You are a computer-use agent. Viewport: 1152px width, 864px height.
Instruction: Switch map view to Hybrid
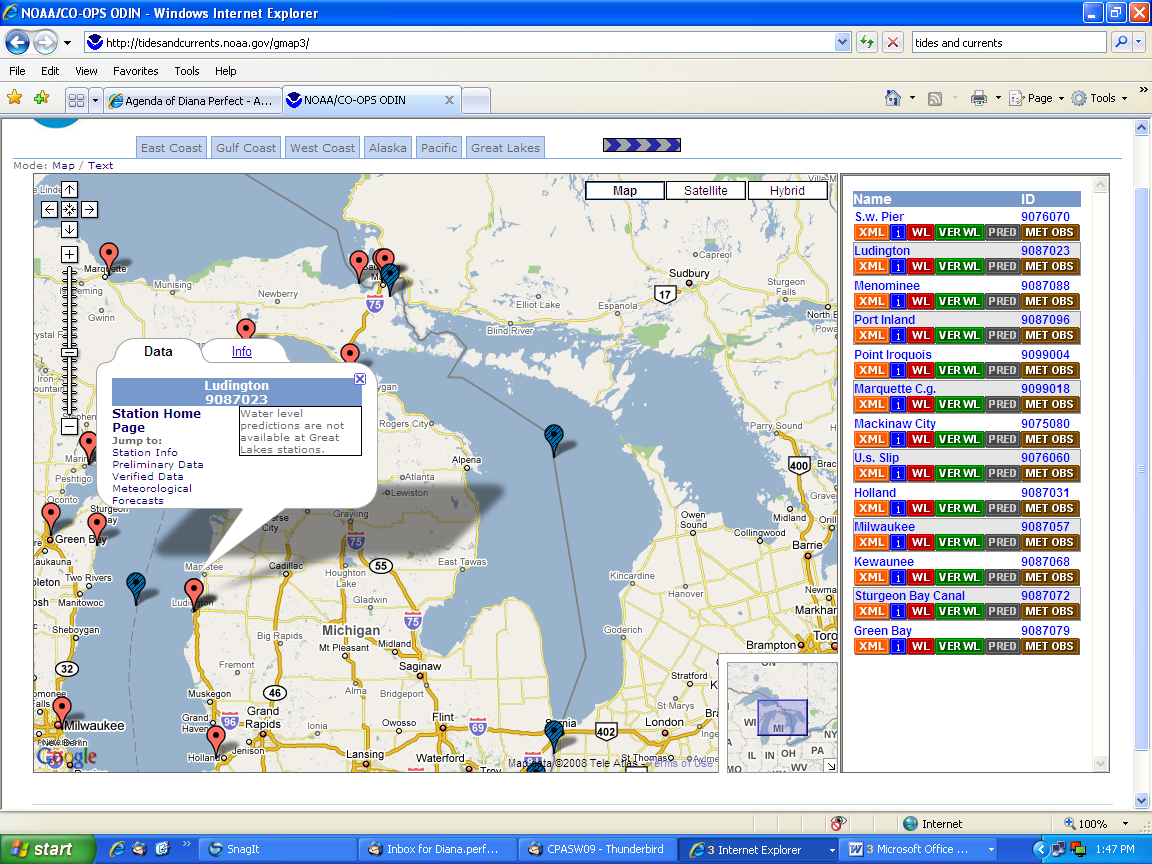tap(787, 191)
